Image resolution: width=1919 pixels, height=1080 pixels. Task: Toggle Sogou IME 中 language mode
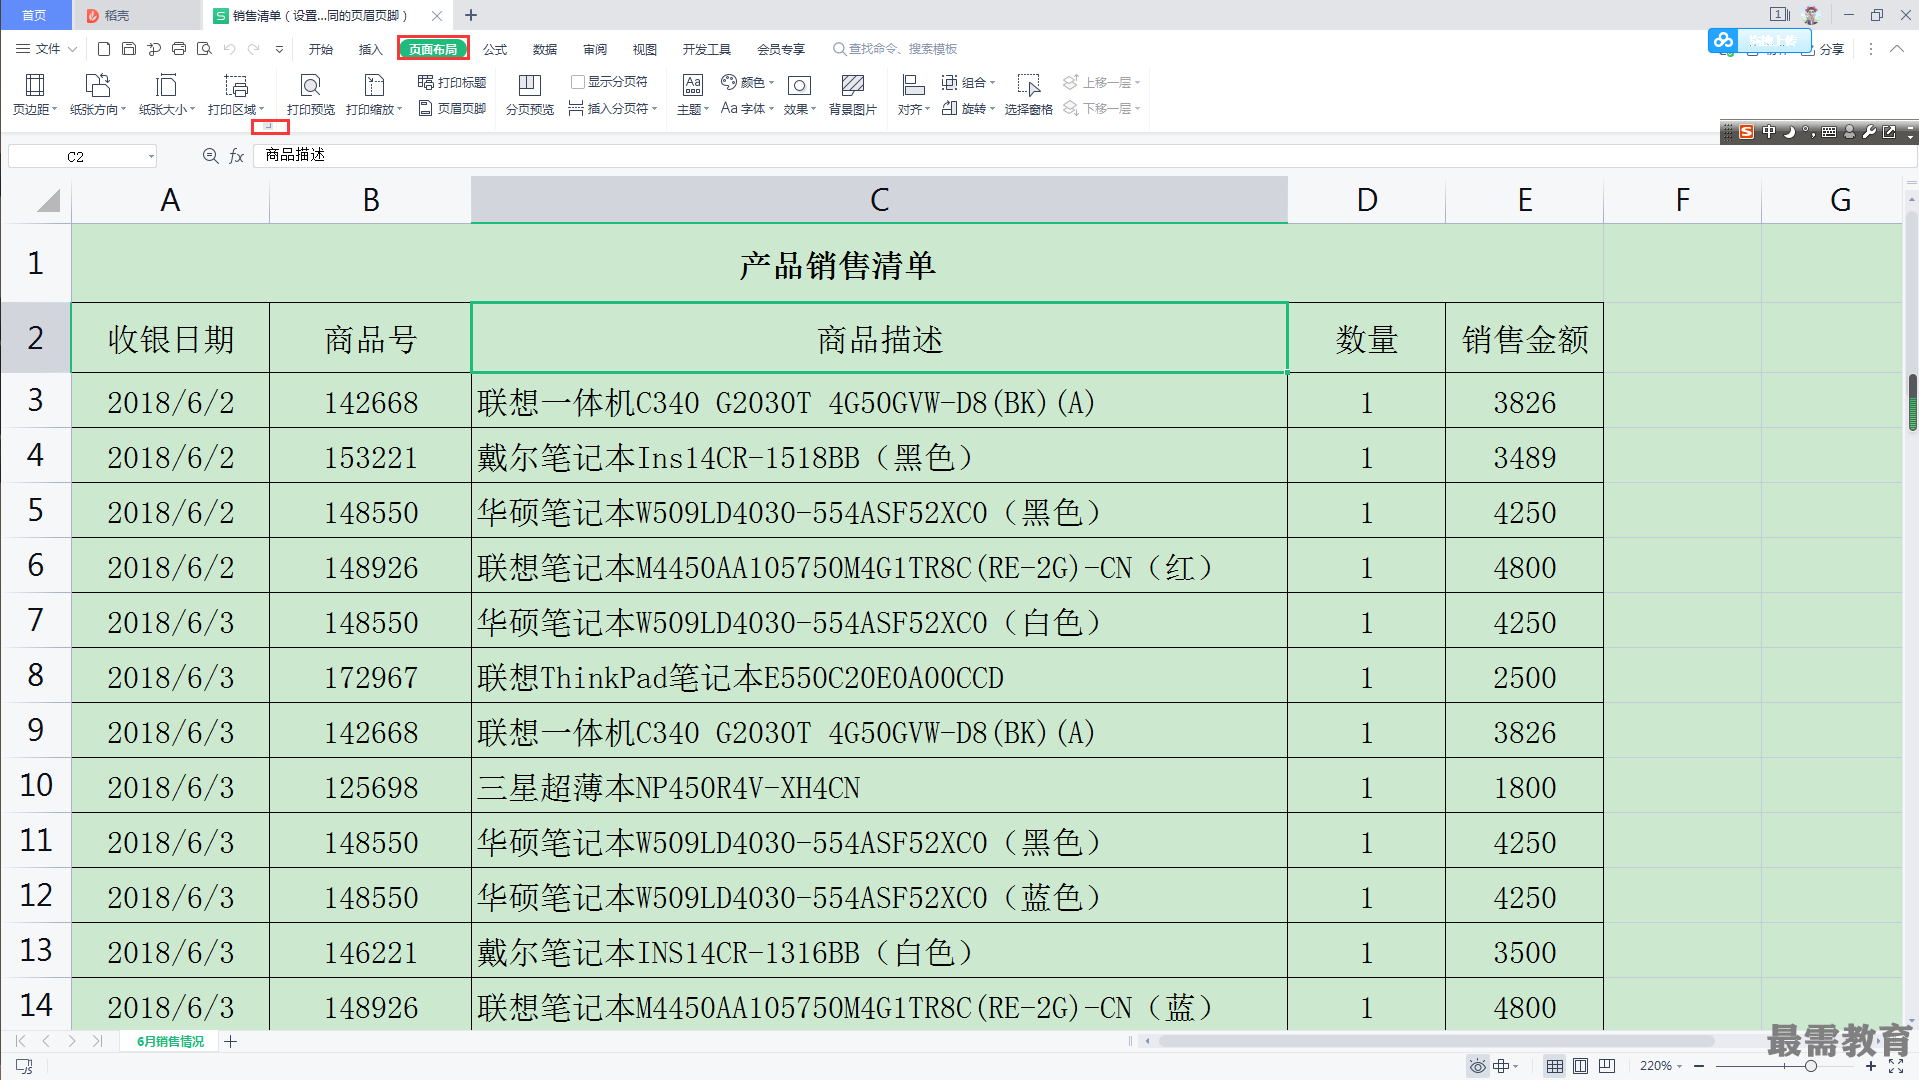pyautogui.click(x=1769, y=132)
